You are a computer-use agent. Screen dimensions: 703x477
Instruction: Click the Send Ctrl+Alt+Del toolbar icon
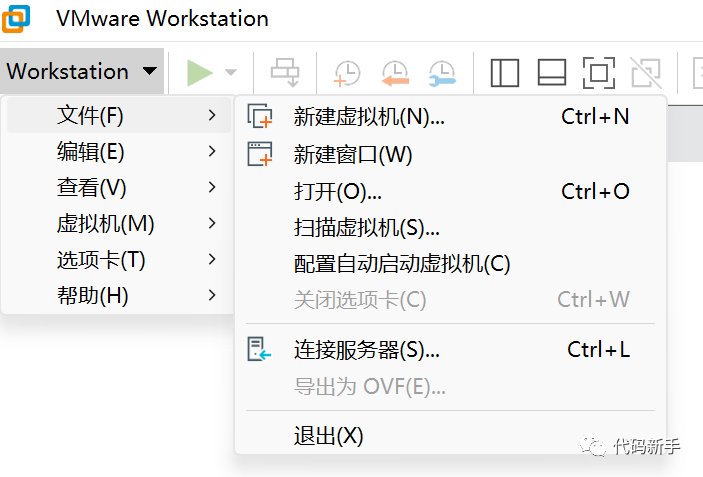point(285,72)
